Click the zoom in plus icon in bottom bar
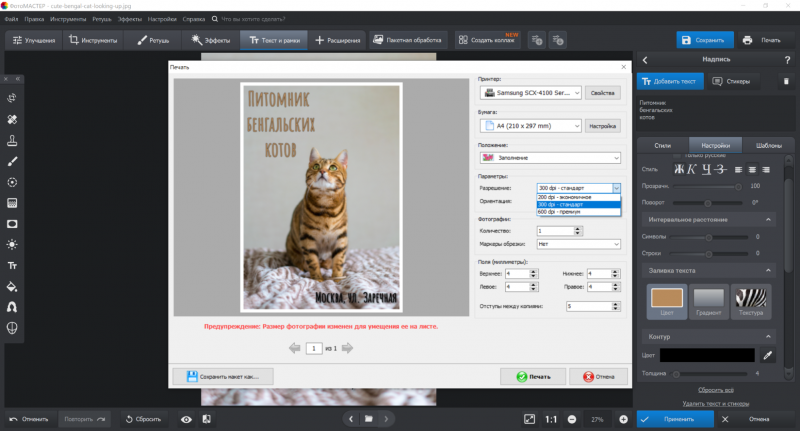 (623, 419)
